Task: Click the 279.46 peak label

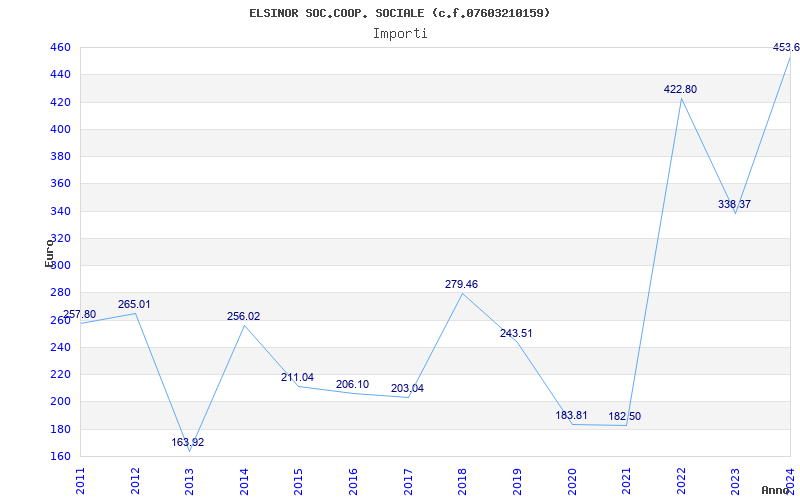Action: [461, 285]
